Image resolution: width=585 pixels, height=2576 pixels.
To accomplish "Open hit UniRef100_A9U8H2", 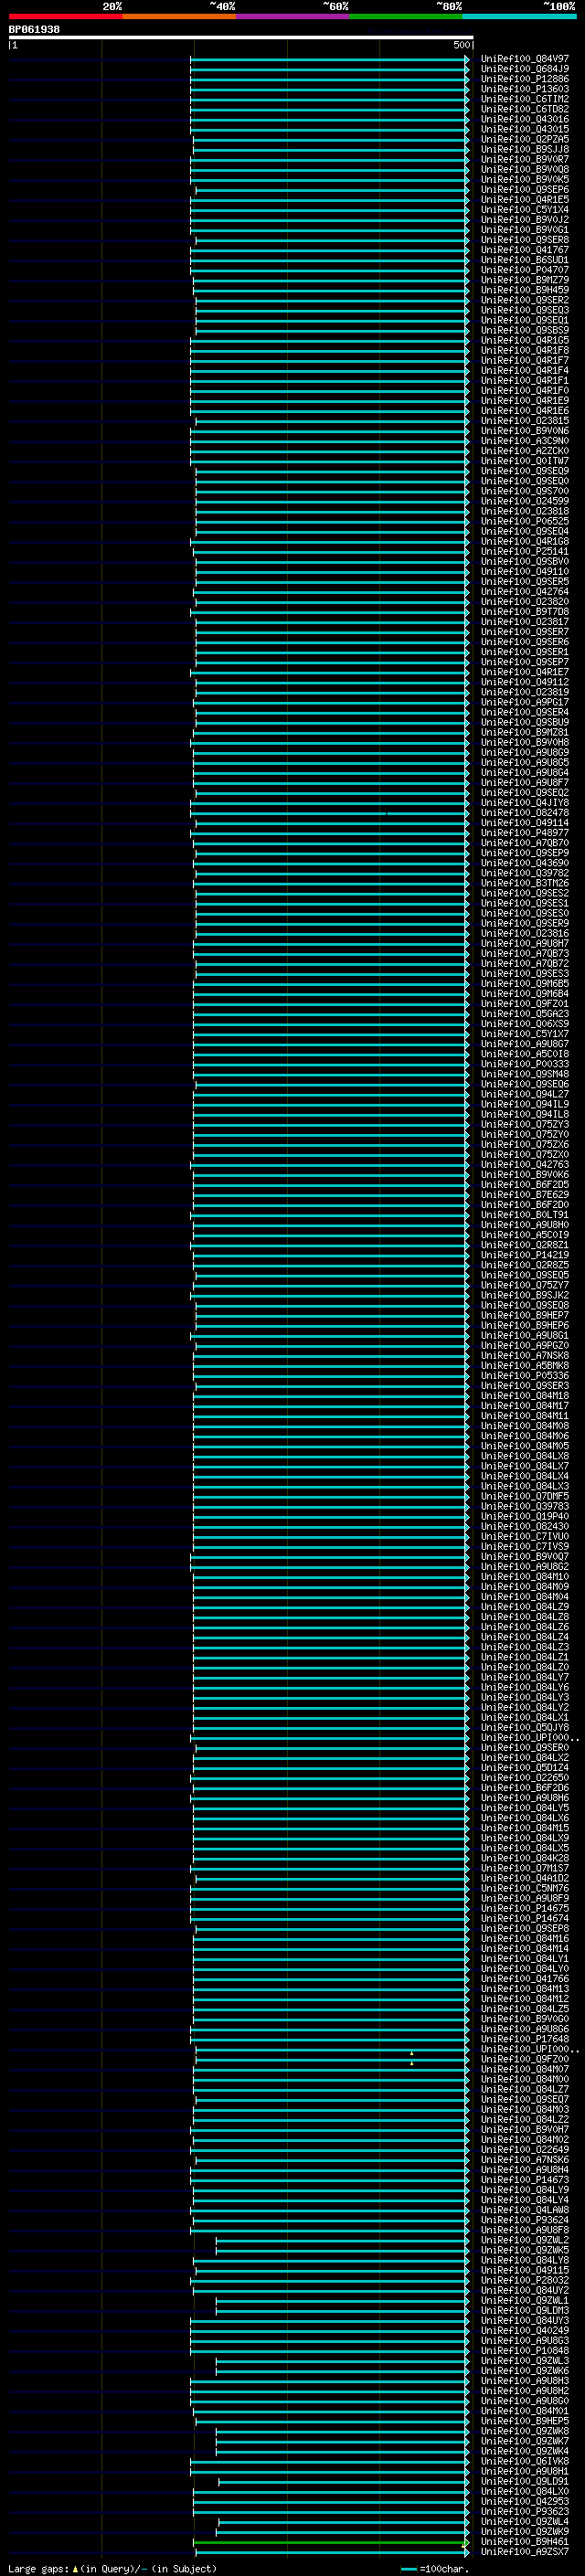I will coord(525,2391).
